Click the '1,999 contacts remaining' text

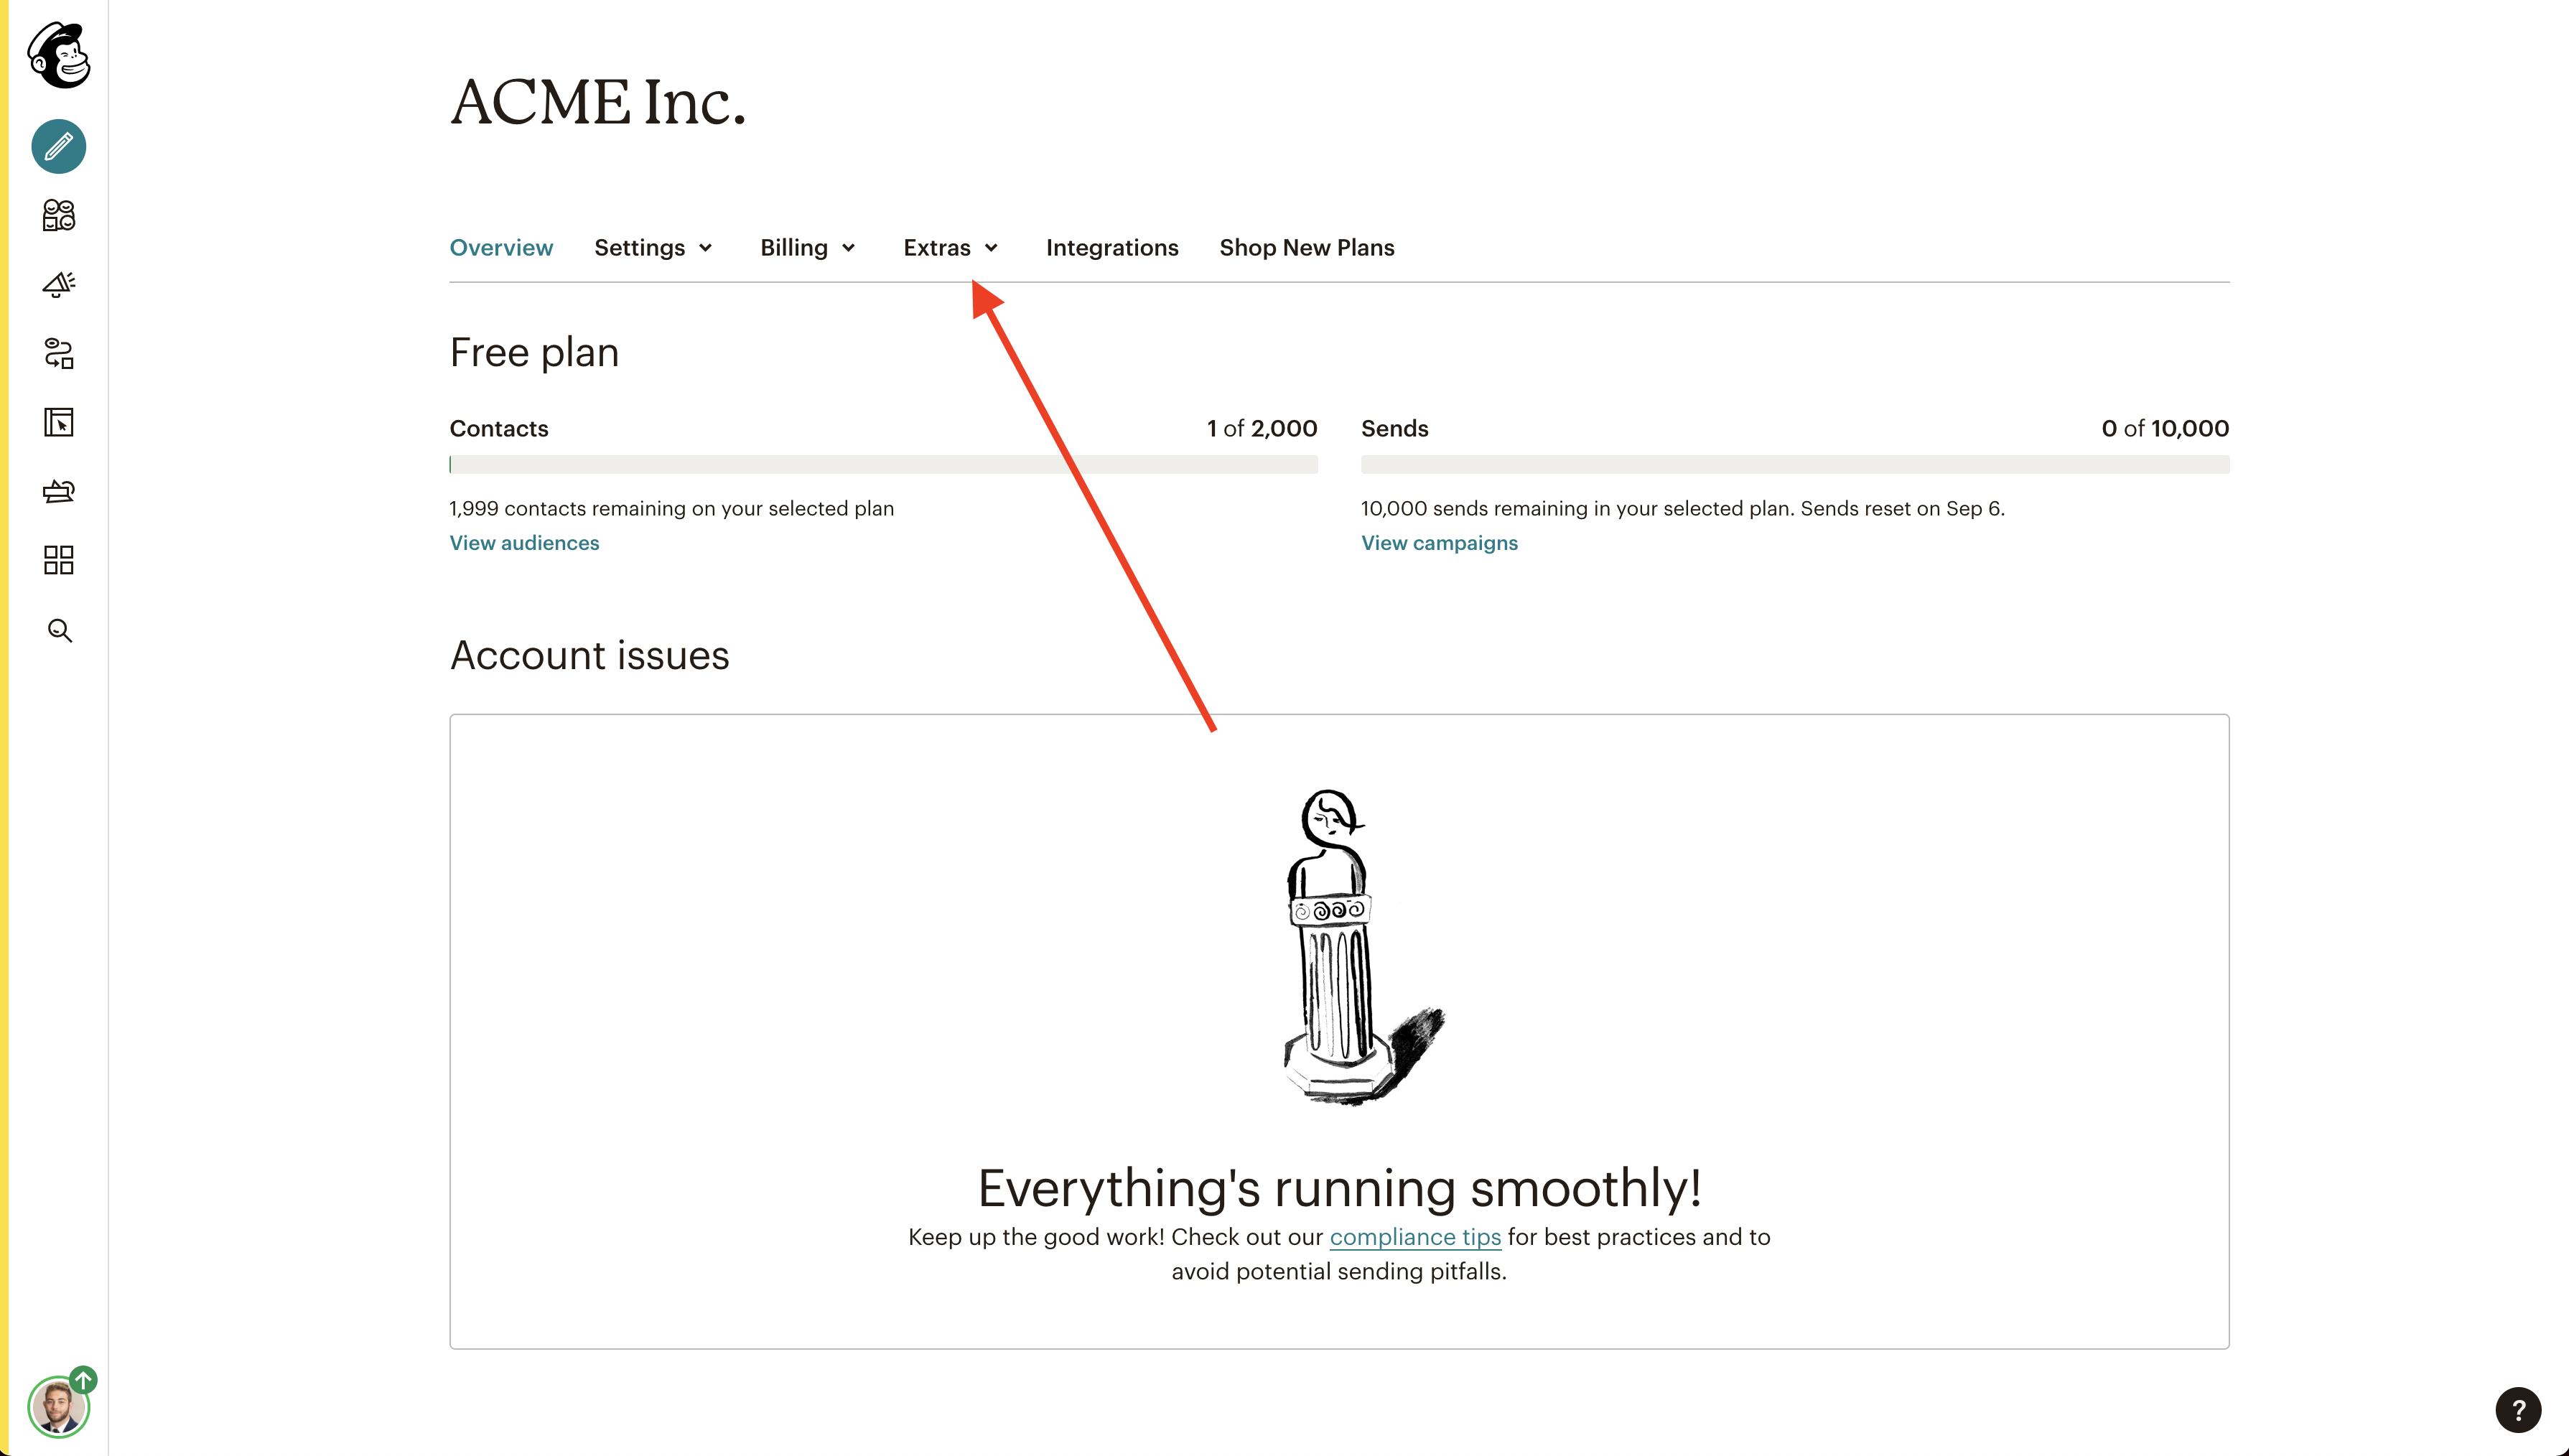coord(672,508)
